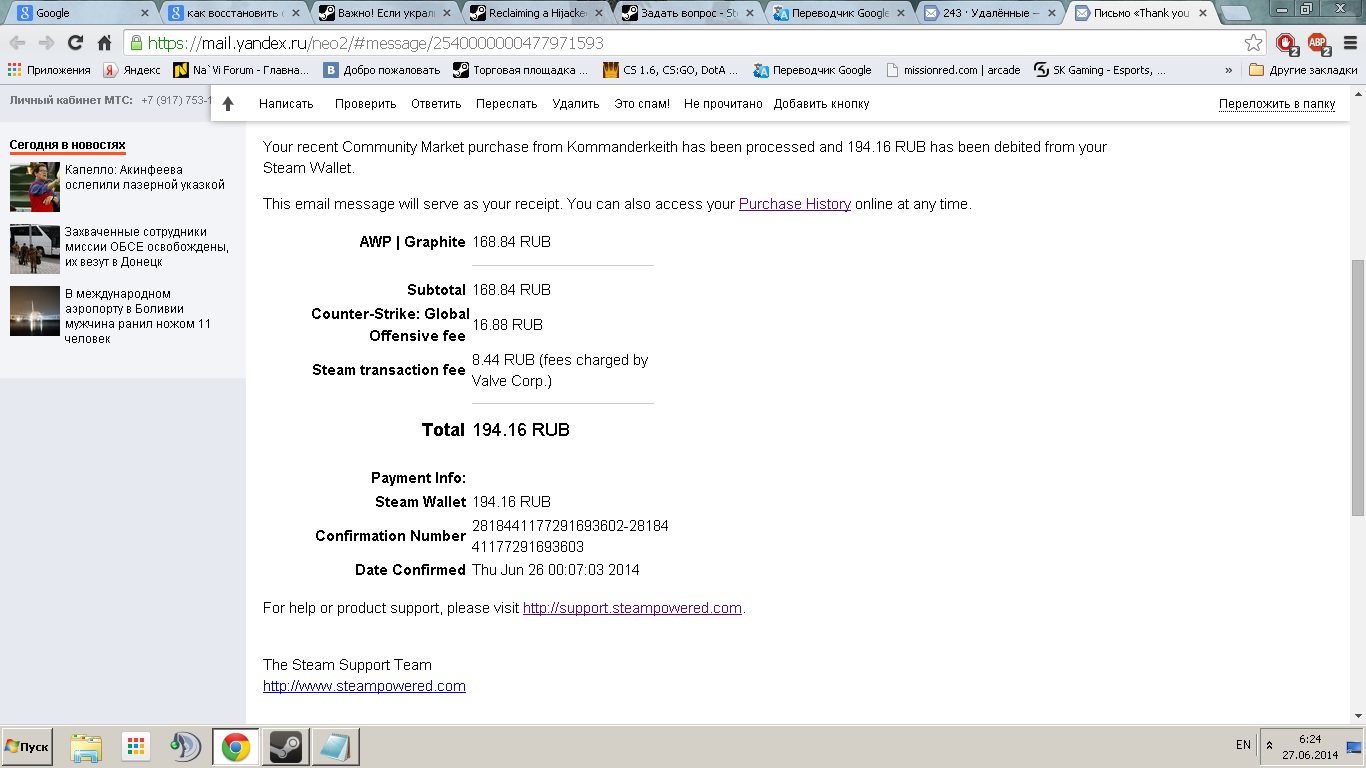Click the EN language indicator
Screen dimensions: 1366x768
point(1243,745)
